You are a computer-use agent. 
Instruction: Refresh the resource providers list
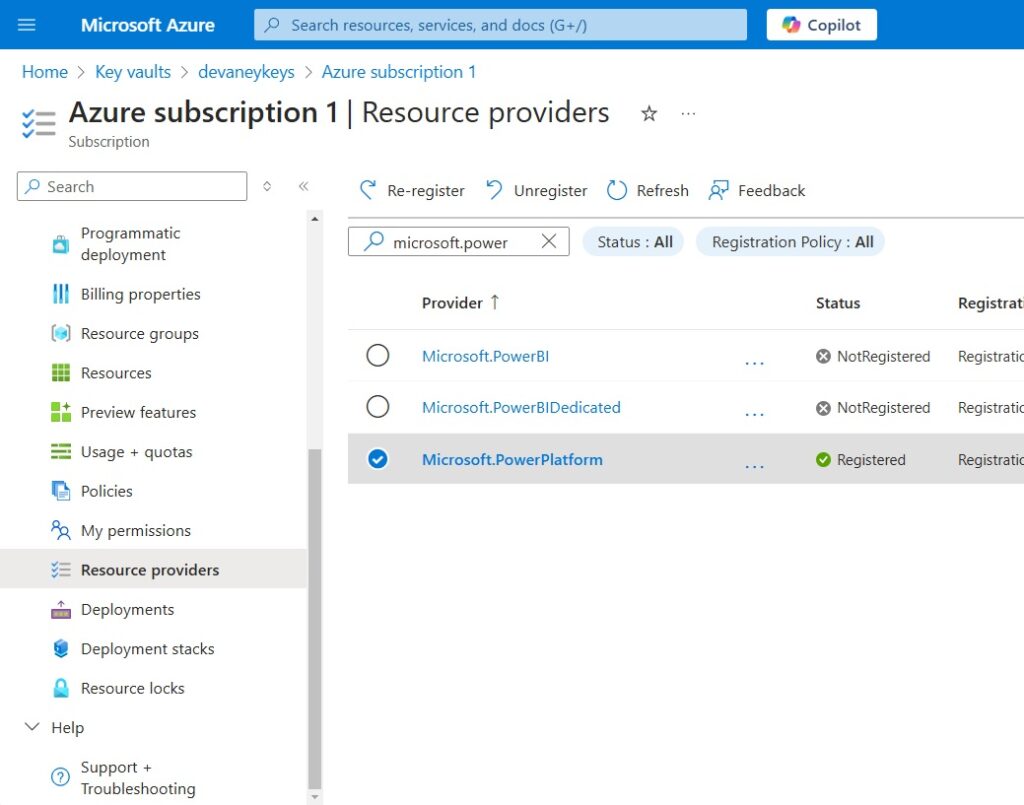pos(647,191)
